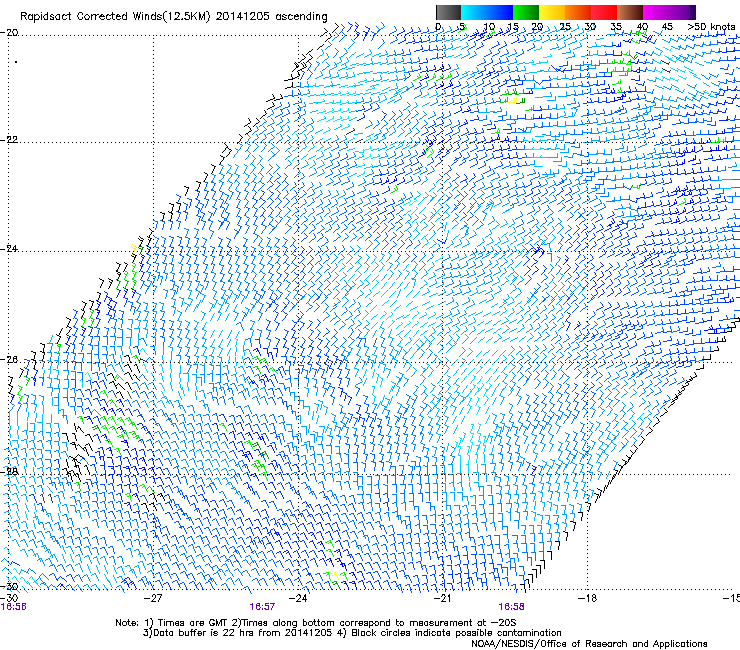This screenshot has width=740, height=650.
Task: Click the latitude label '-26'
Action: pos(9,360)
